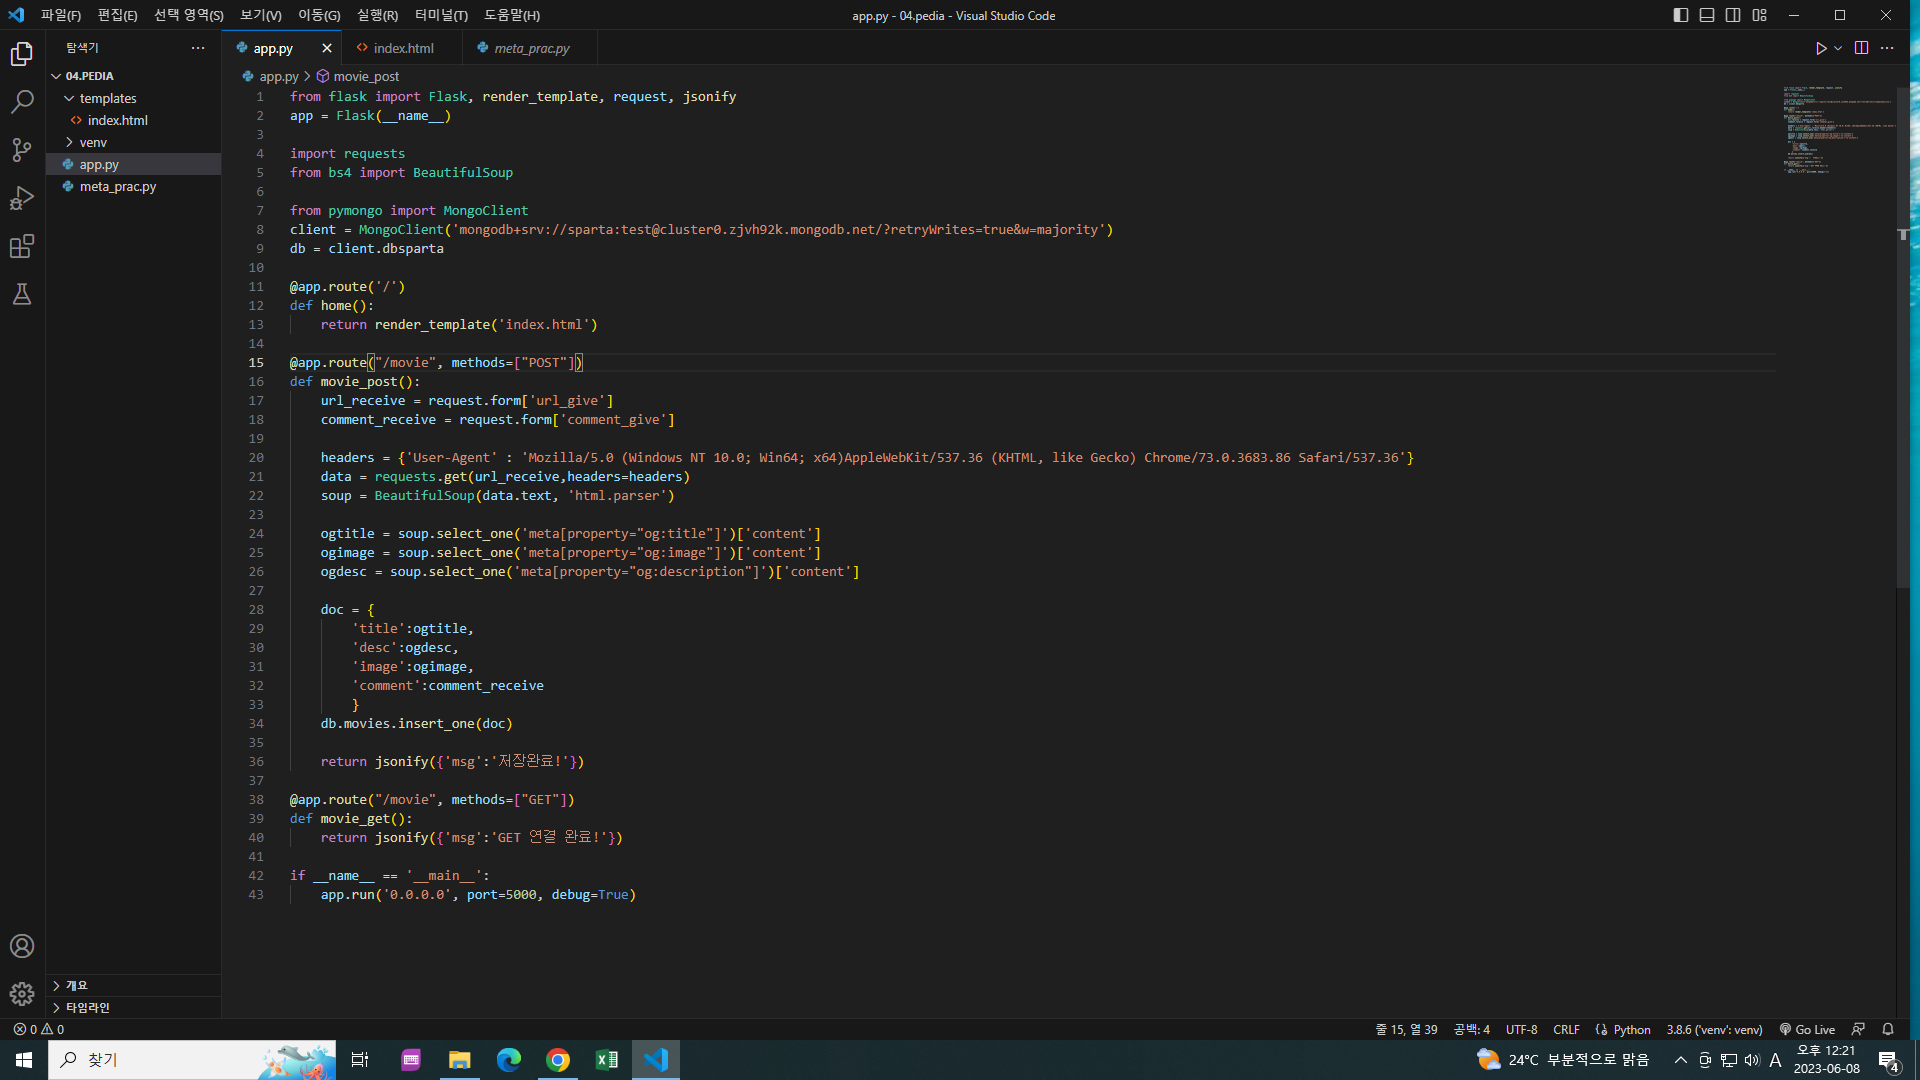Viewport: 1920px width, 1080px height.
Task: Toggle the bottom panel layout
Action: pos(1707,15)
